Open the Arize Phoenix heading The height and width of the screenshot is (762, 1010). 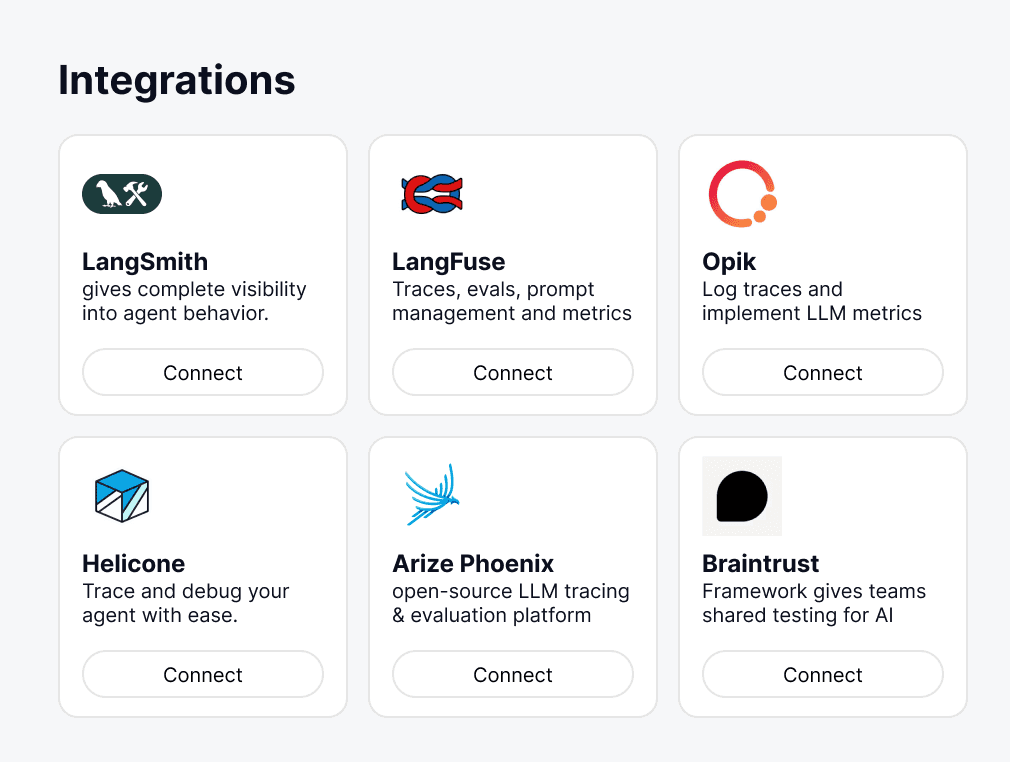[x=473, y=564]
